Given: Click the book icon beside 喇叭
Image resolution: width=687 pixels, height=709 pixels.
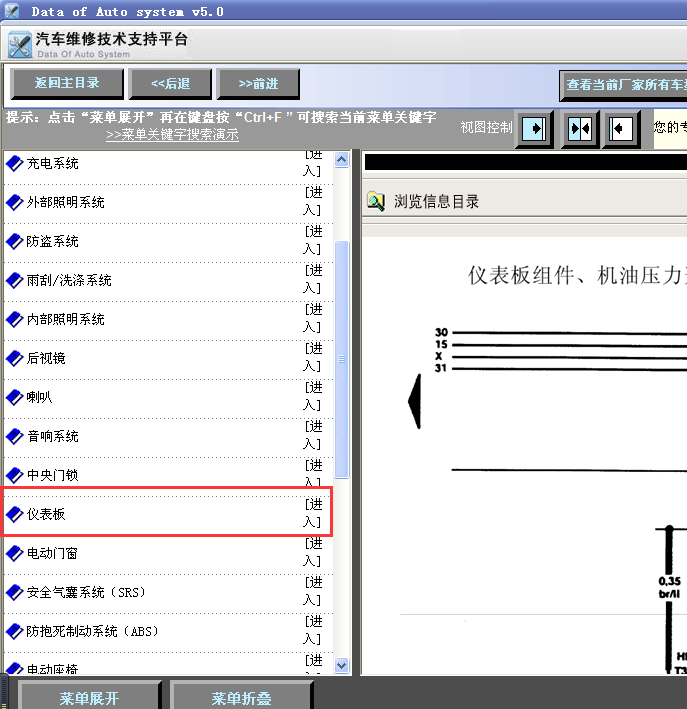Looking at the screenshot, I should [15, 397].
